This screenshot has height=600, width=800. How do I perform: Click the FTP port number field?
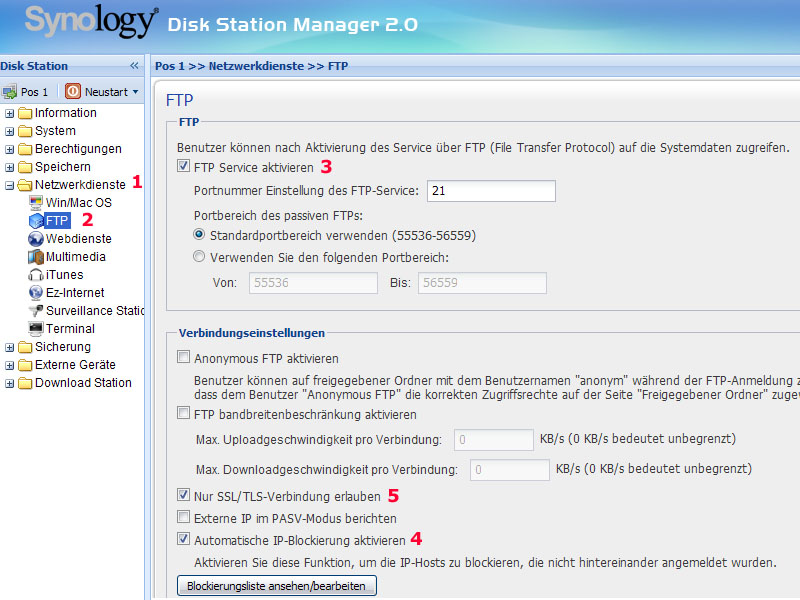[490, 191]
